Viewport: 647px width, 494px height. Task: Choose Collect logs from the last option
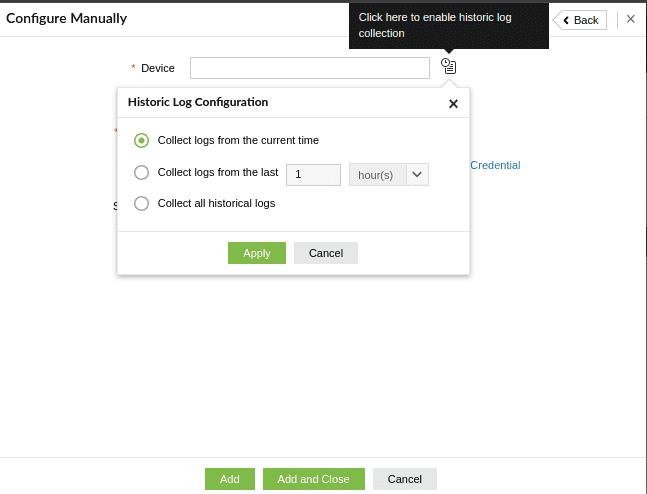pyautogui.click(x=141, y=172)
